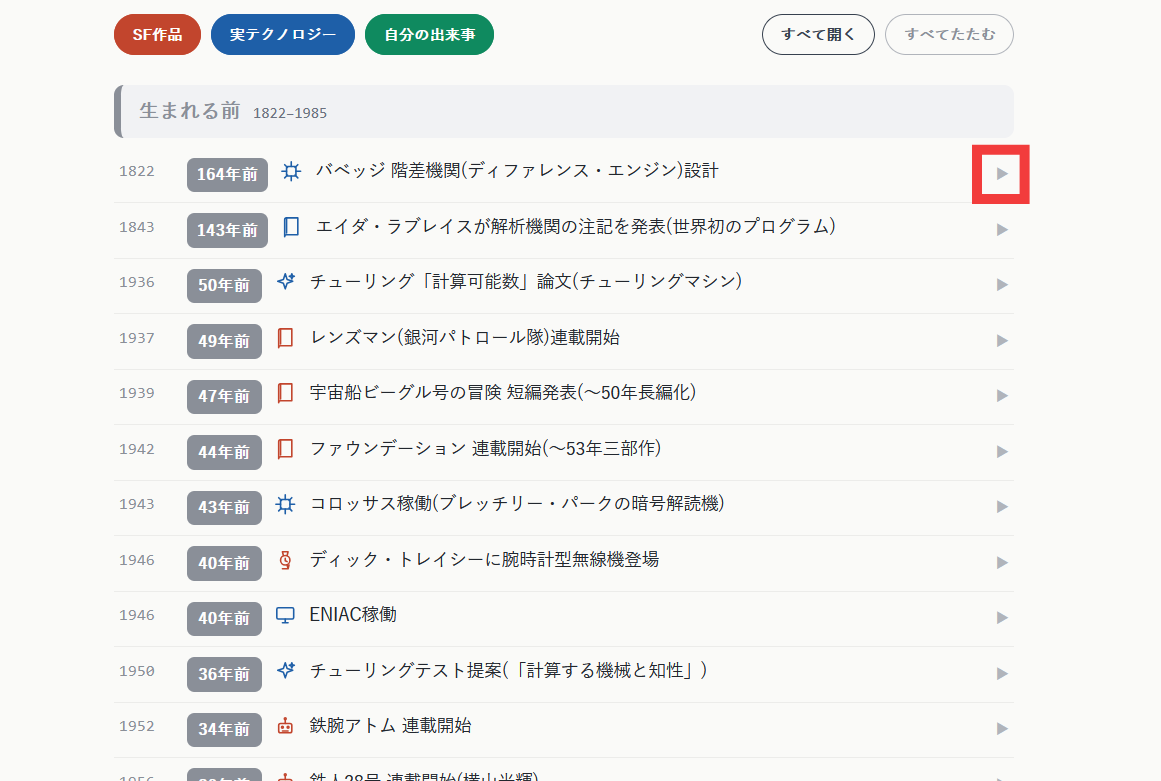Open the チューリング「計算可能数」論文 entry title
1161x781 pixels.
(526, 282)
